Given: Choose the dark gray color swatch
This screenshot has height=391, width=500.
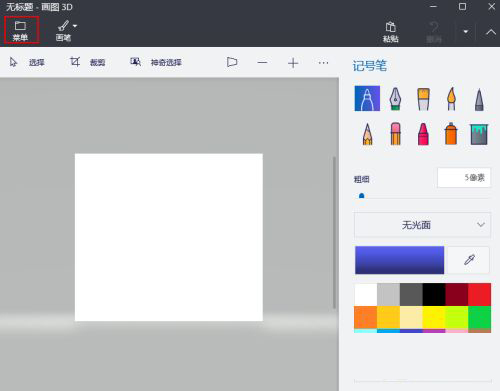Looking at the screenshot, I should (x=411, y=295).
